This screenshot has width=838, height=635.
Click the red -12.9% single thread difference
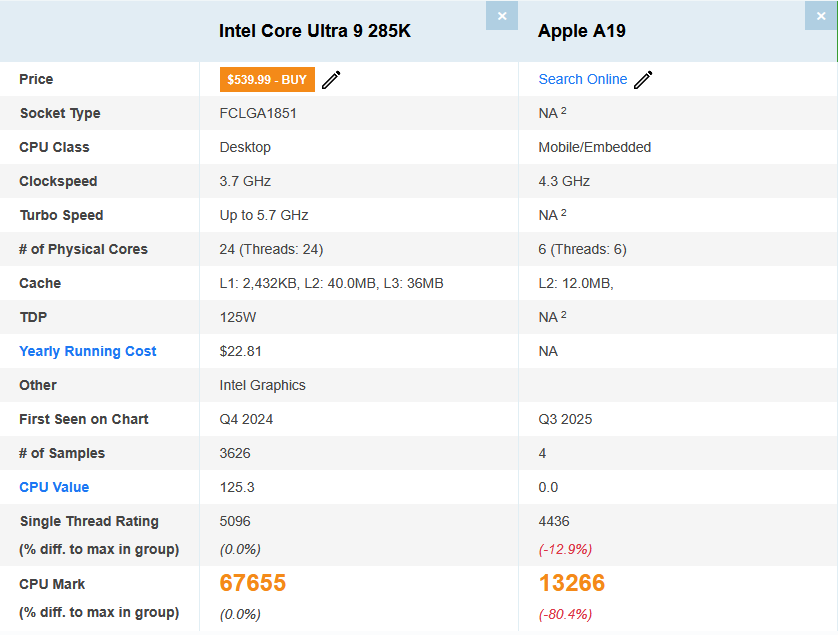tap(565, 549)
